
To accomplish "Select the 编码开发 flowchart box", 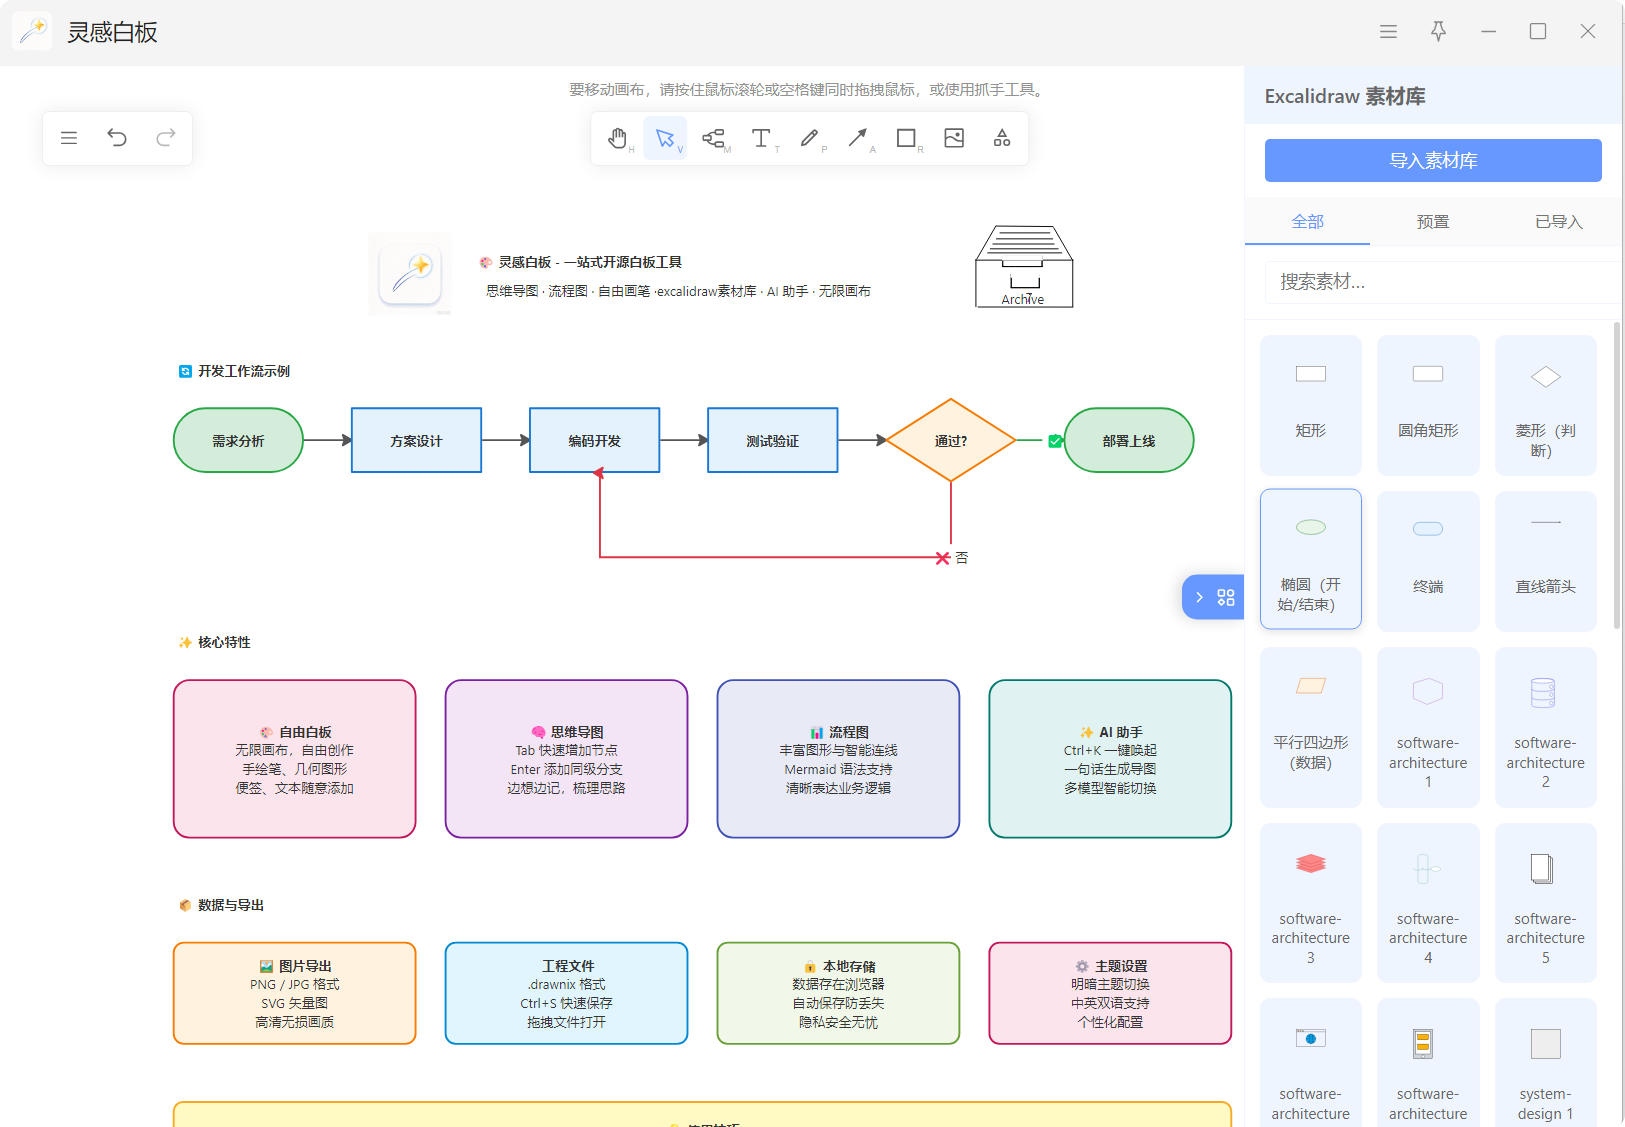I will (x=595, y=440).
